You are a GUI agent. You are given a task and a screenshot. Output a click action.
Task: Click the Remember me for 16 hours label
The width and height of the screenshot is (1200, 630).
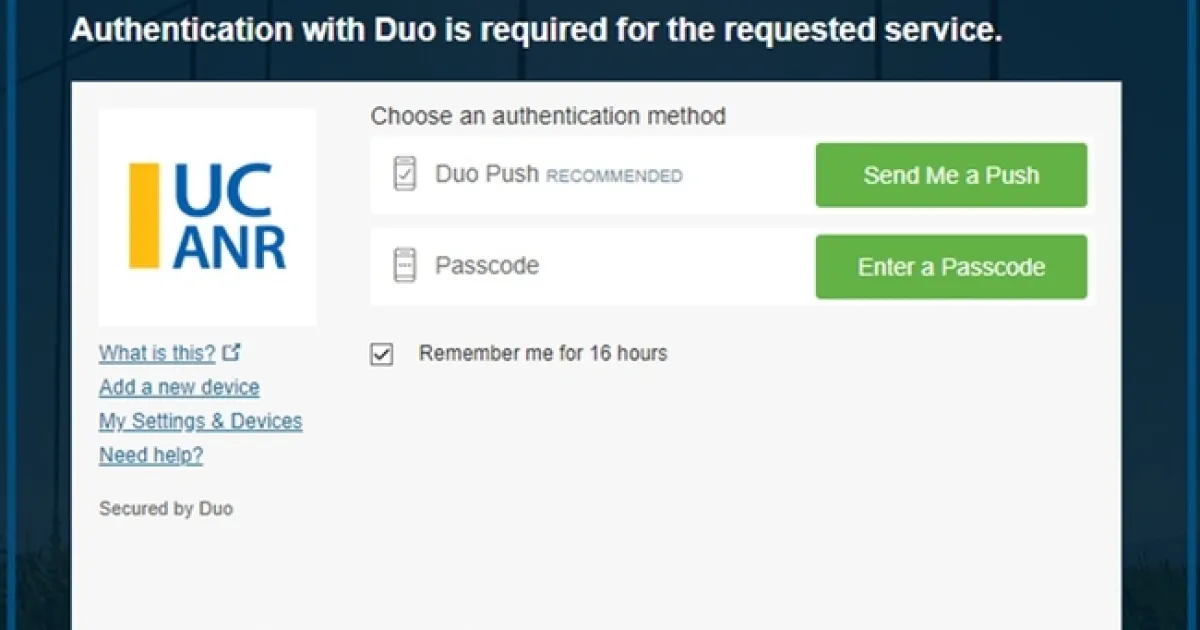click(x=542, y=353)
